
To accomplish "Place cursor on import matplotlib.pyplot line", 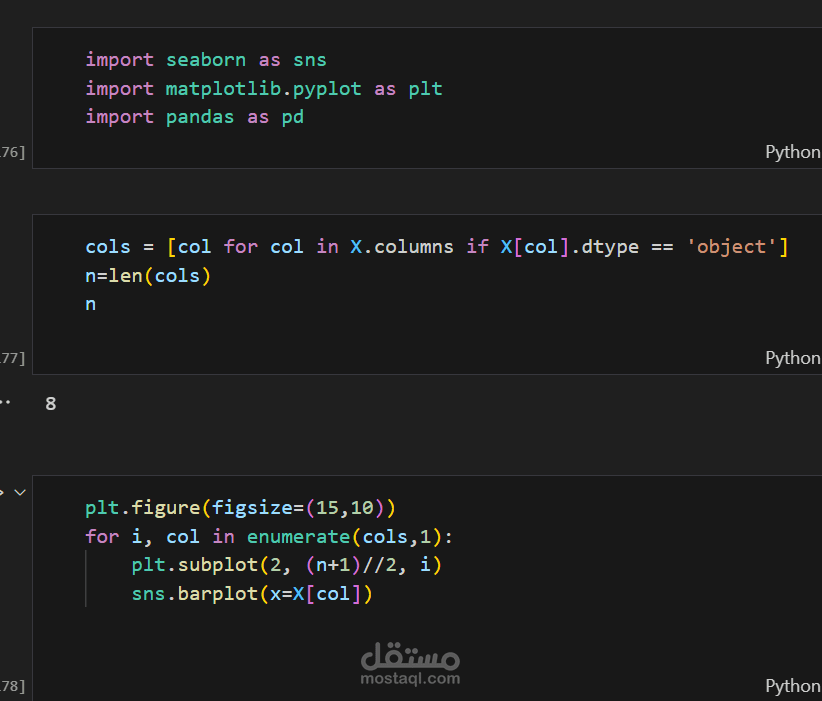I will pyautogui.click(x=264, y=89).
